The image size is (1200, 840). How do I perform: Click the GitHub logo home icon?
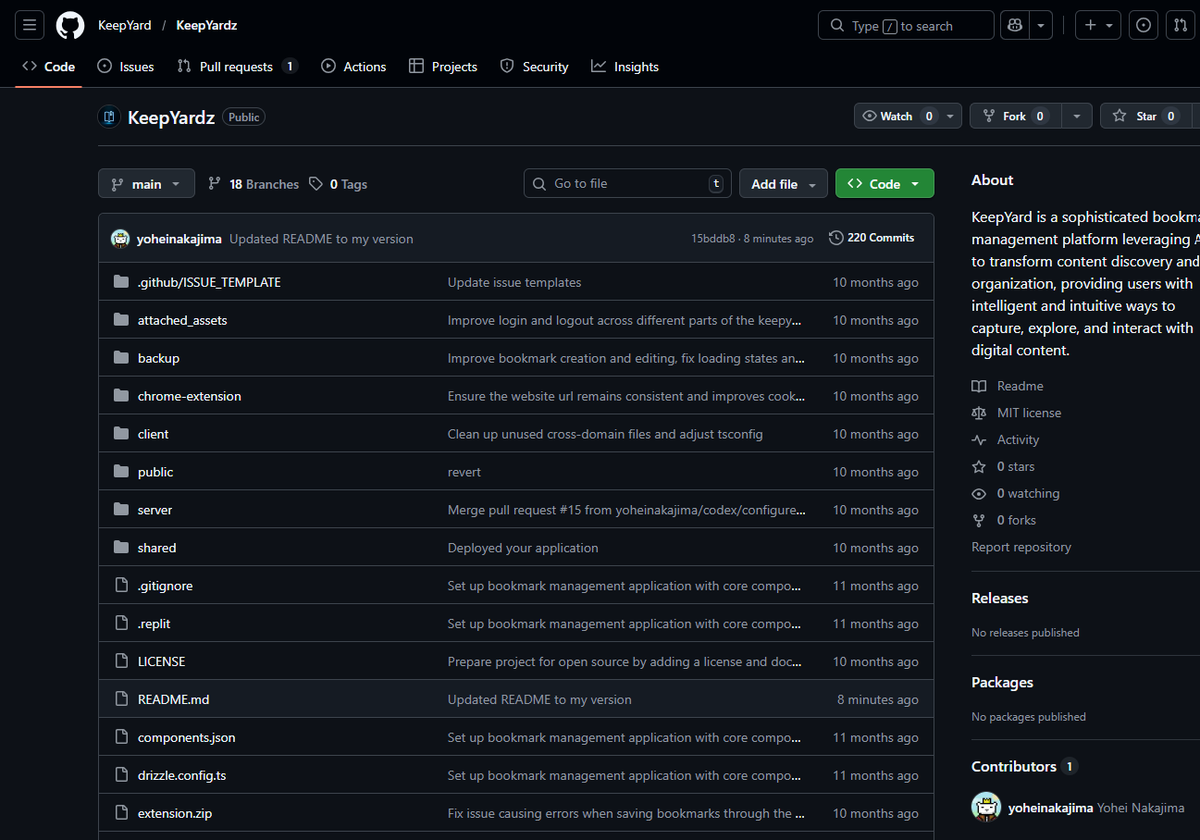pos(70,25)
